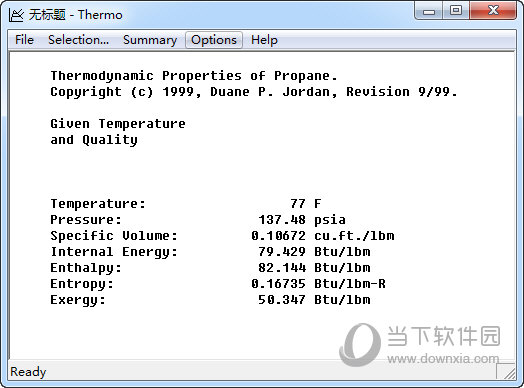The image size is (524, 388).
Task: Click the 'Specific Volume:' label
Action: [x=114, y=236]
